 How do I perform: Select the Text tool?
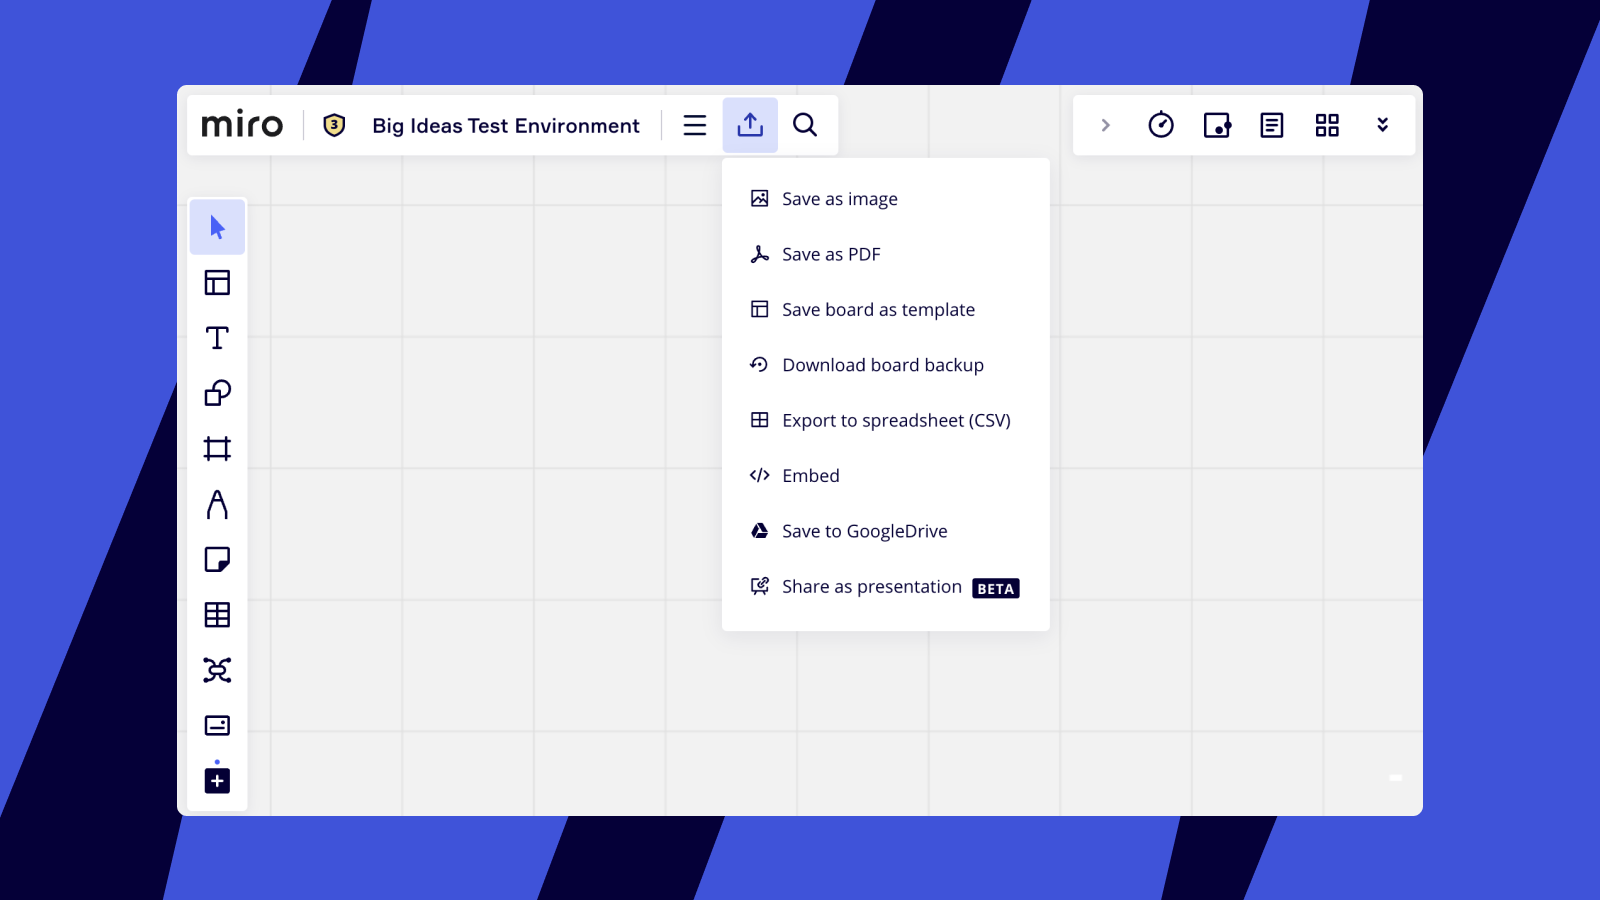click(x=217, y=338)
